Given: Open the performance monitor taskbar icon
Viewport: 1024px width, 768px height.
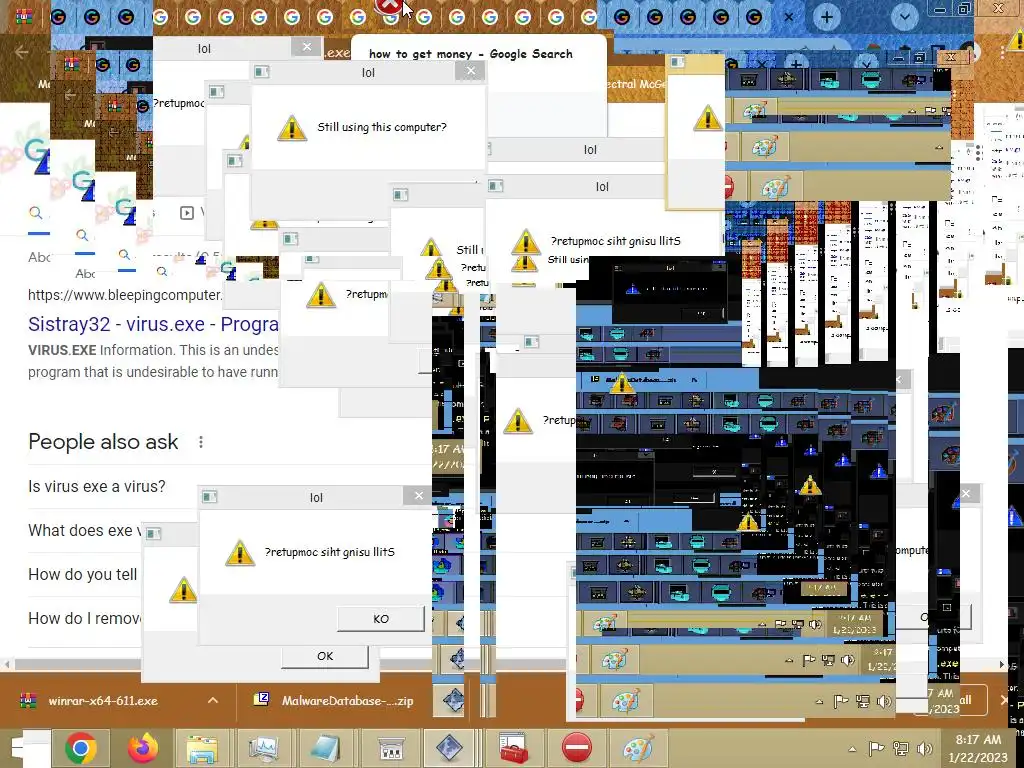Looking at the screenshot, I should click(263, 748).
